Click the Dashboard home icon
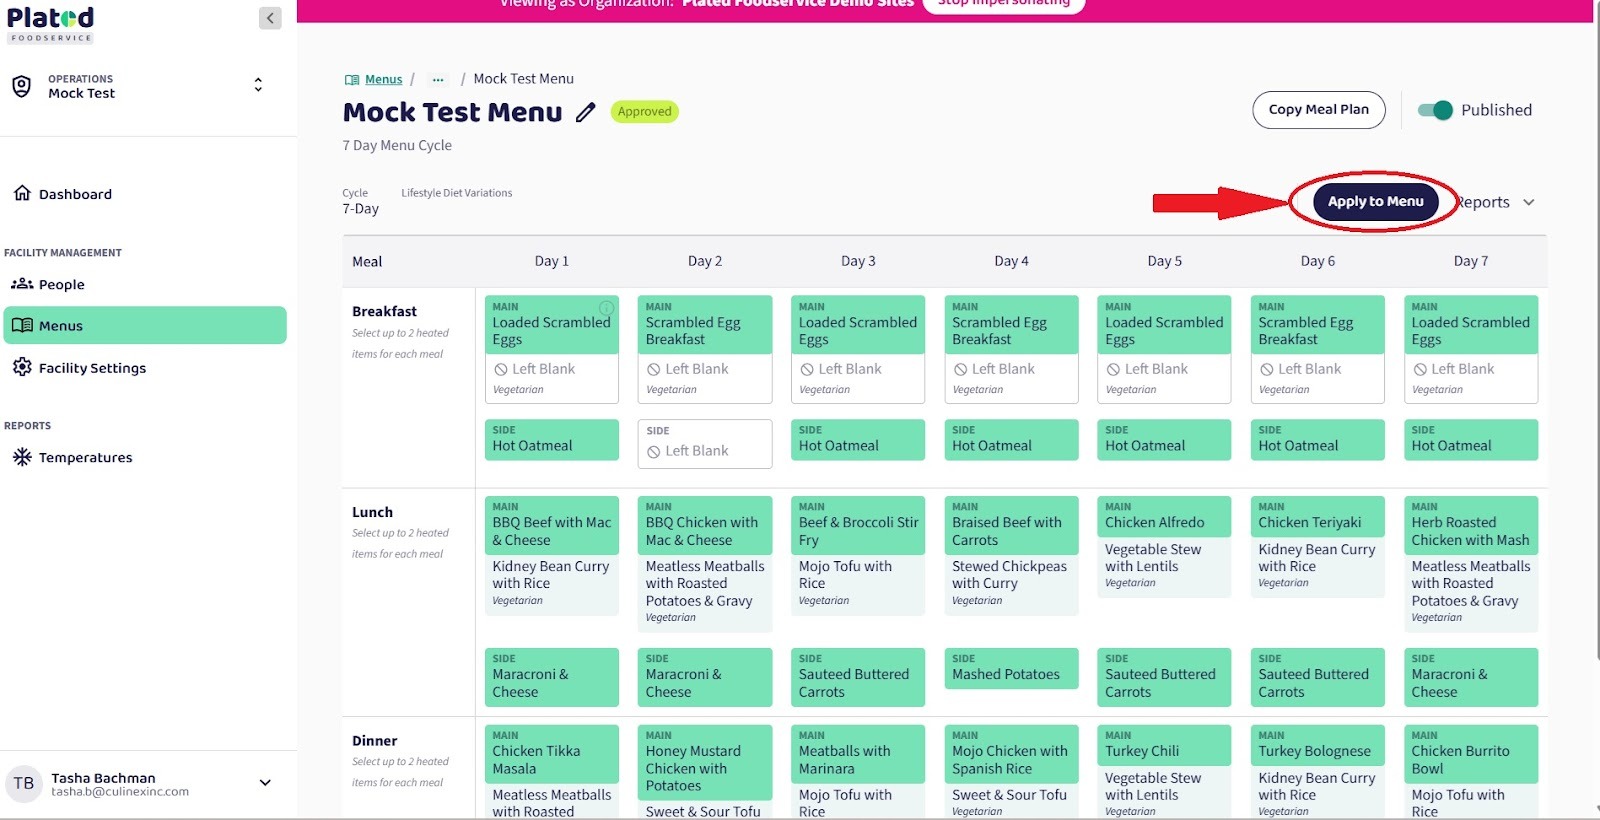1600x820 pixels. [x=22, y=193]
